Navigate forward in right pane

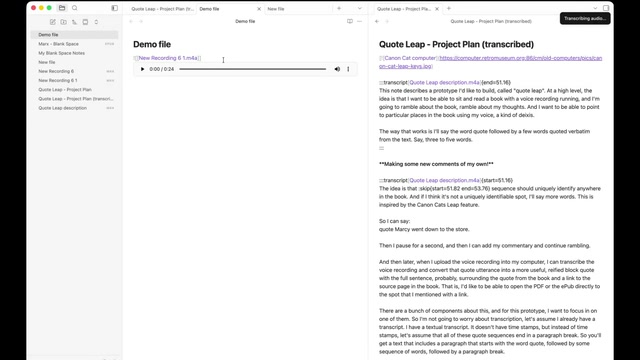pos(387,21)
